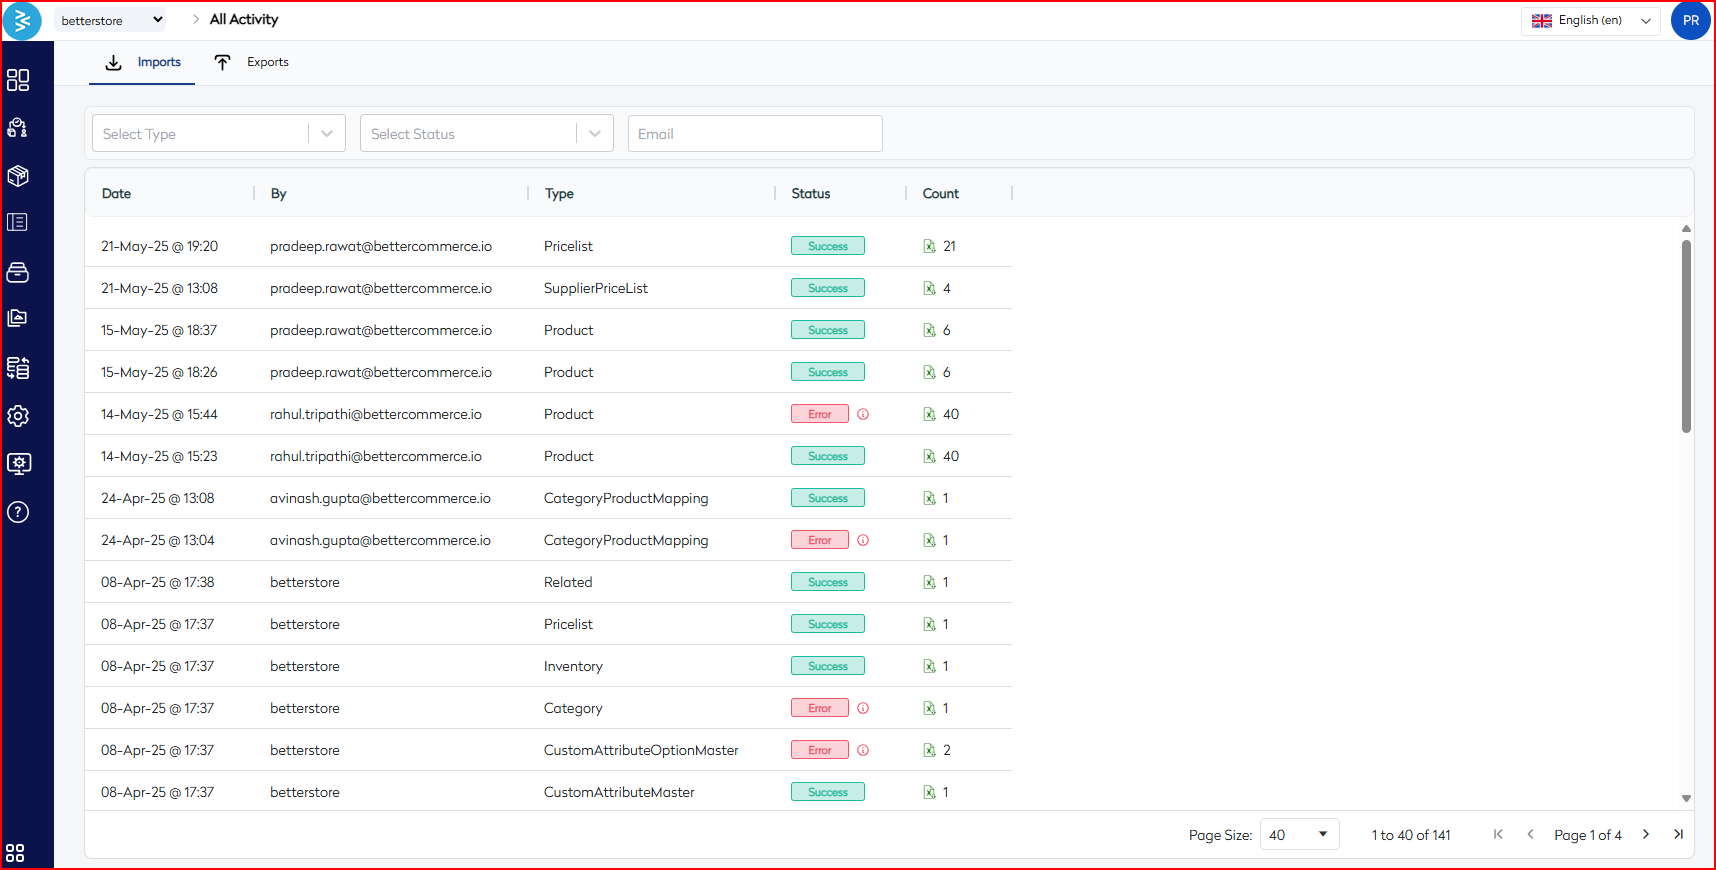Click the Email filter input field
This screenshot has height=870, width=1716.
(x=755, y=134)
